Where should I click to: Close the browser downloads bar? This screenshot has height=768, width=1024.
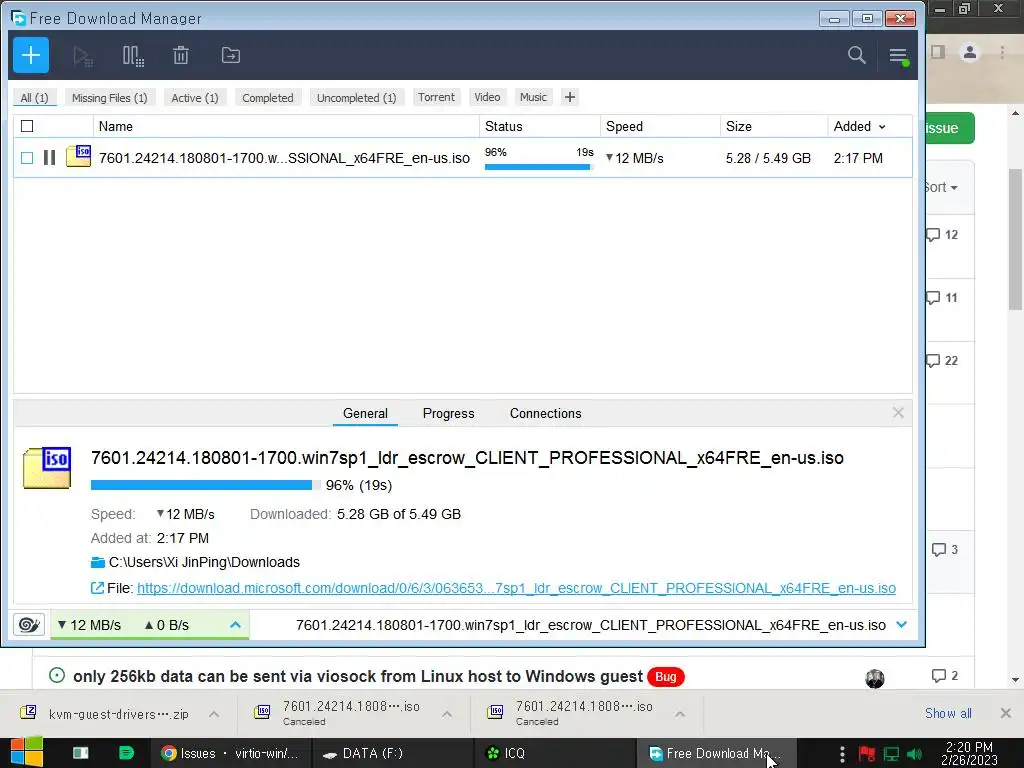click(x=1006, y=713)
